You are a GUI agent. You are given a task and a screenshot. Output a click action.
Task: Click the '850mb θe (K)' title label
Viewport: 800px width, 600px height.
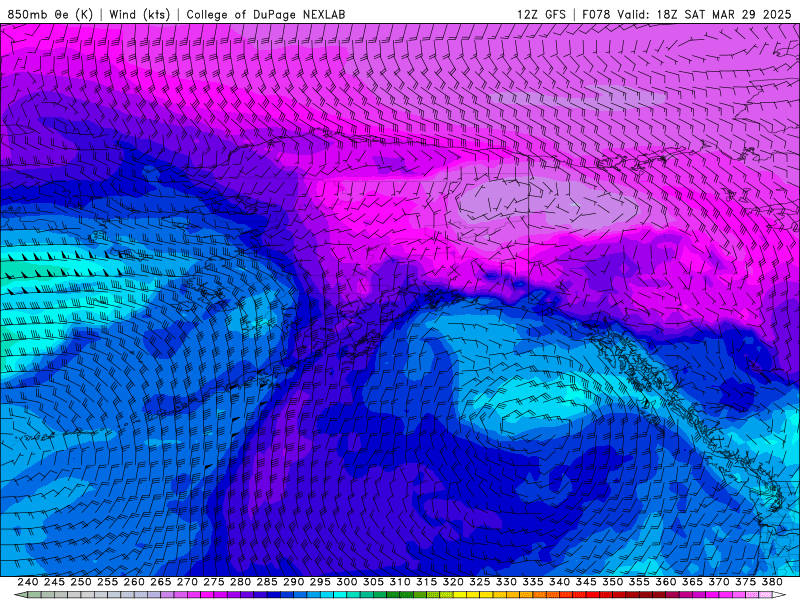click(50, 14)
